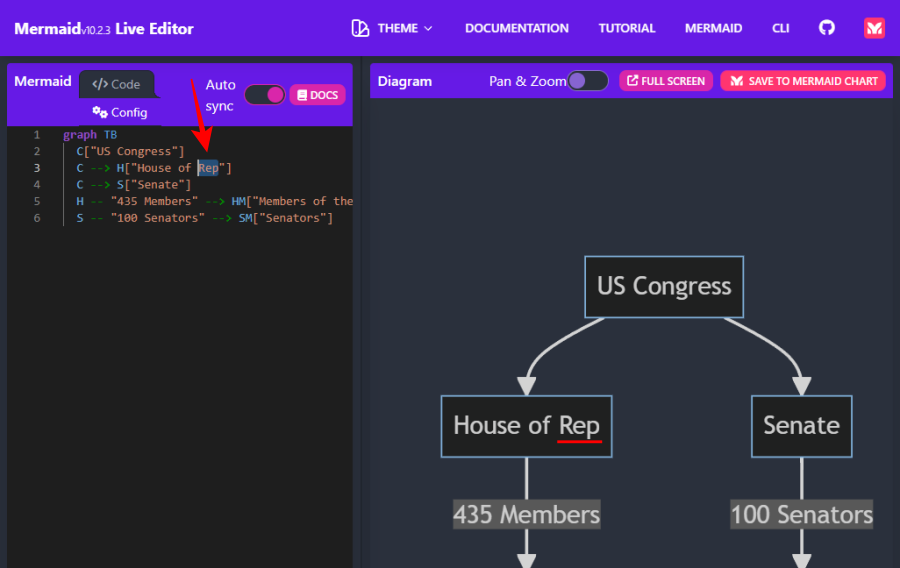Open diagram in FULL SCREEN
The image size is (900, 568).
(666, 81)
